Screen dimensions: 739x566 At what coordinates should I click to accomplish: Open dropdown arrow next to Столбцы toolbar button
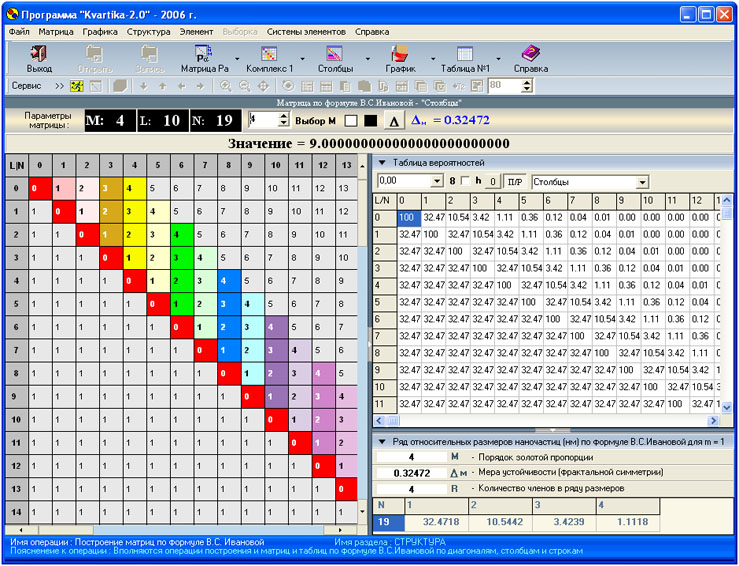[x=368, y=59]
